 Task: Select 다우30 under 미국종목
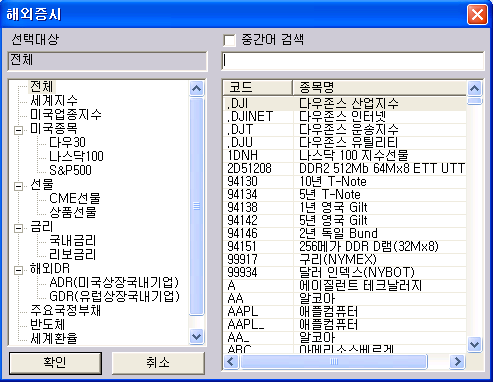tap(67, 142)
